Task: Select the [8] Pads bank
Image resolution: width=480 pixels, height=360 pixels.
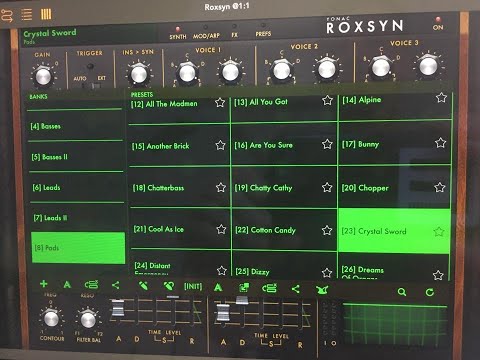Action: pos(78,248)
